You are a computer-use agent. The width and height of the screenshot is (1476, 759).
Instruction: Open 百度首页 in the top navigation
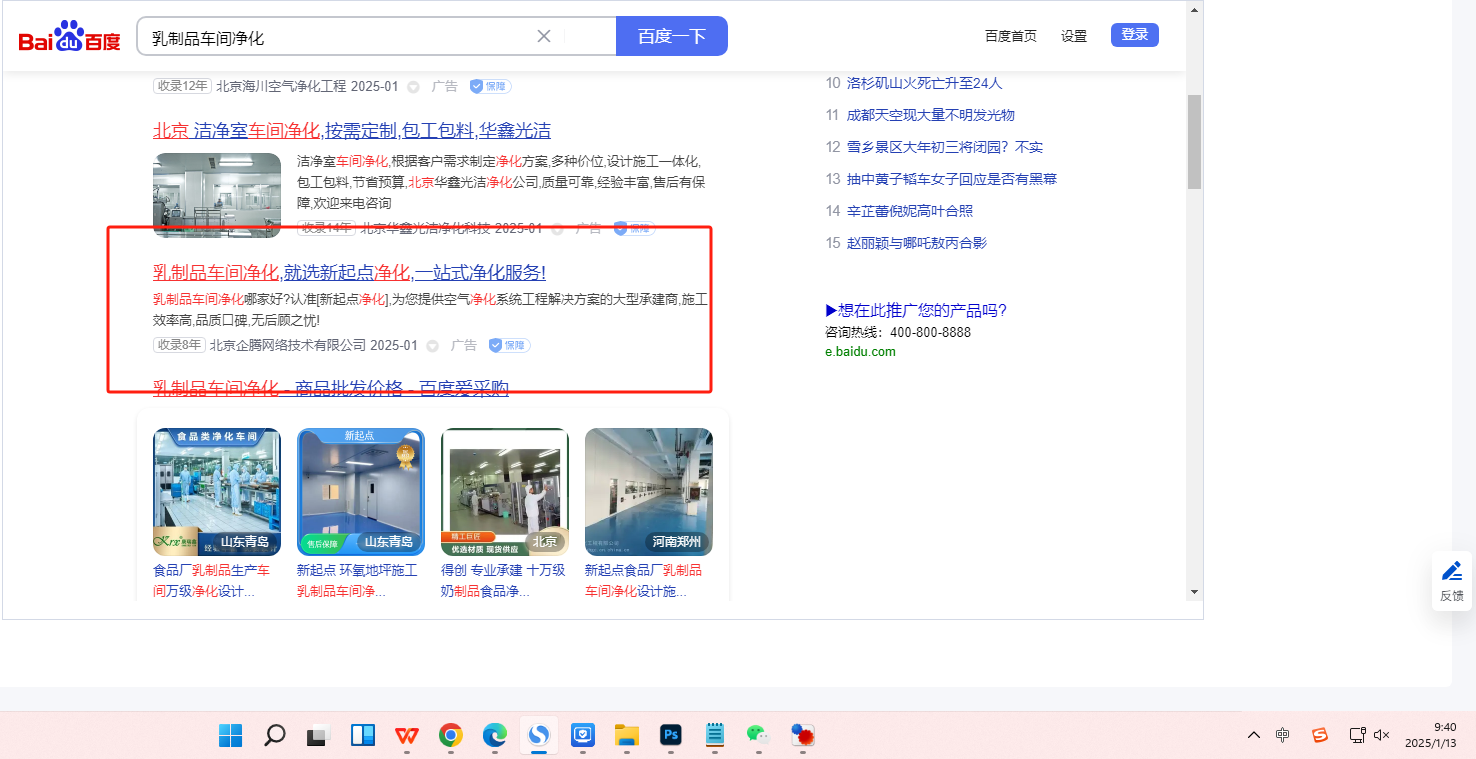(x=1010, y=36)
